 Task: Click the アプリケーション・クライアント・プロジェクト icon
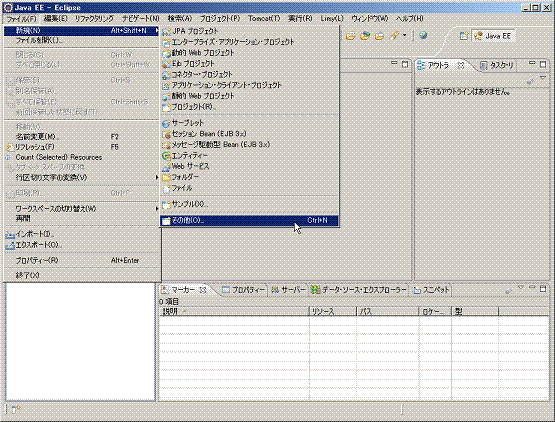pyautogui.click(x=166, y=86)
